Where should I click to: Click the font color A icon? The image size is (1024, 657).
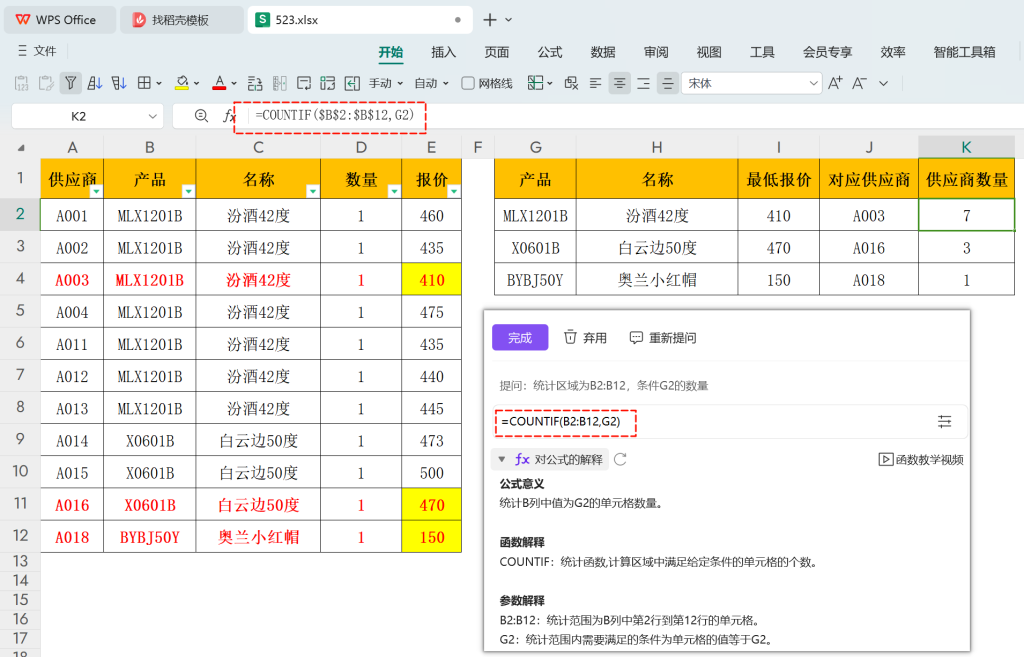[x=219, y=83]
